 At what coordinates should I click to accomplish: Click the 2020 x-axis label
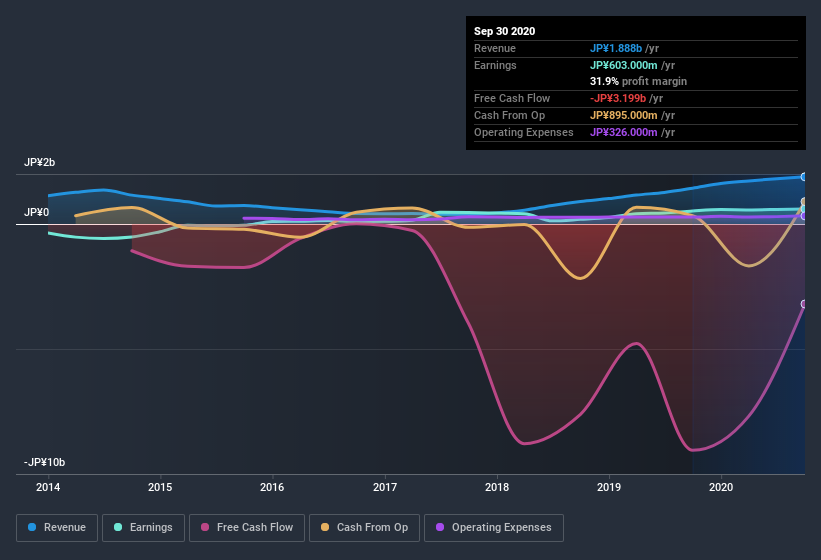(x=721, y=487)
